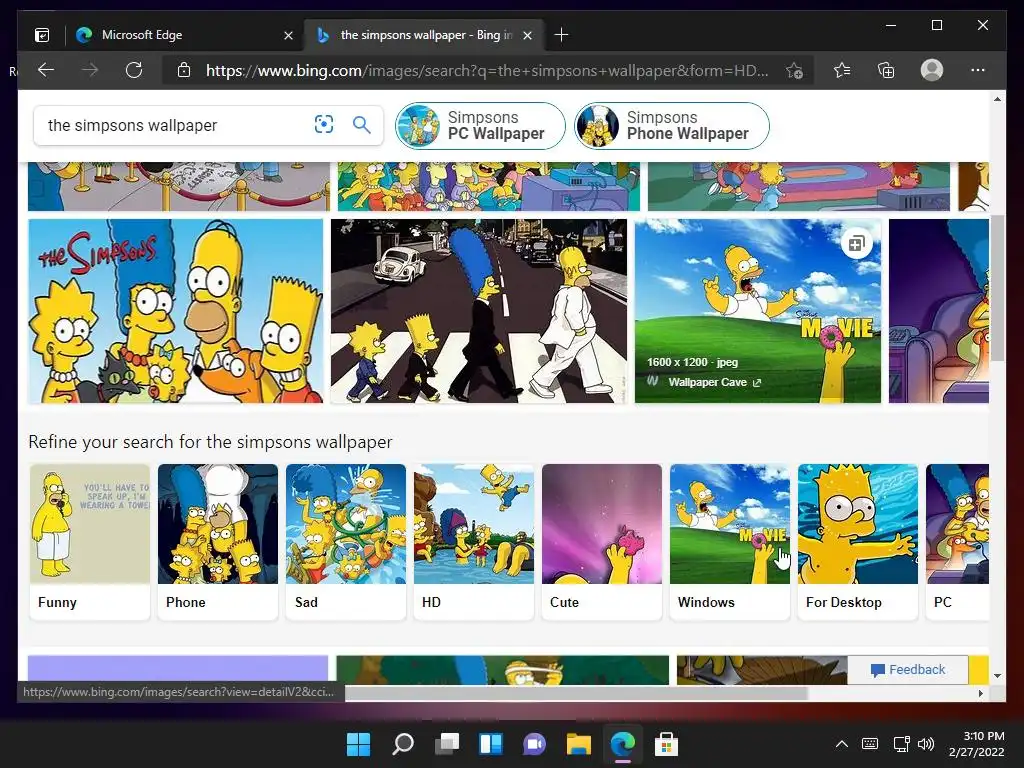Viewport: 1024px width, 768px height.
Task: Open the Wallpaper Cave source link
Action: coord(707,382)
